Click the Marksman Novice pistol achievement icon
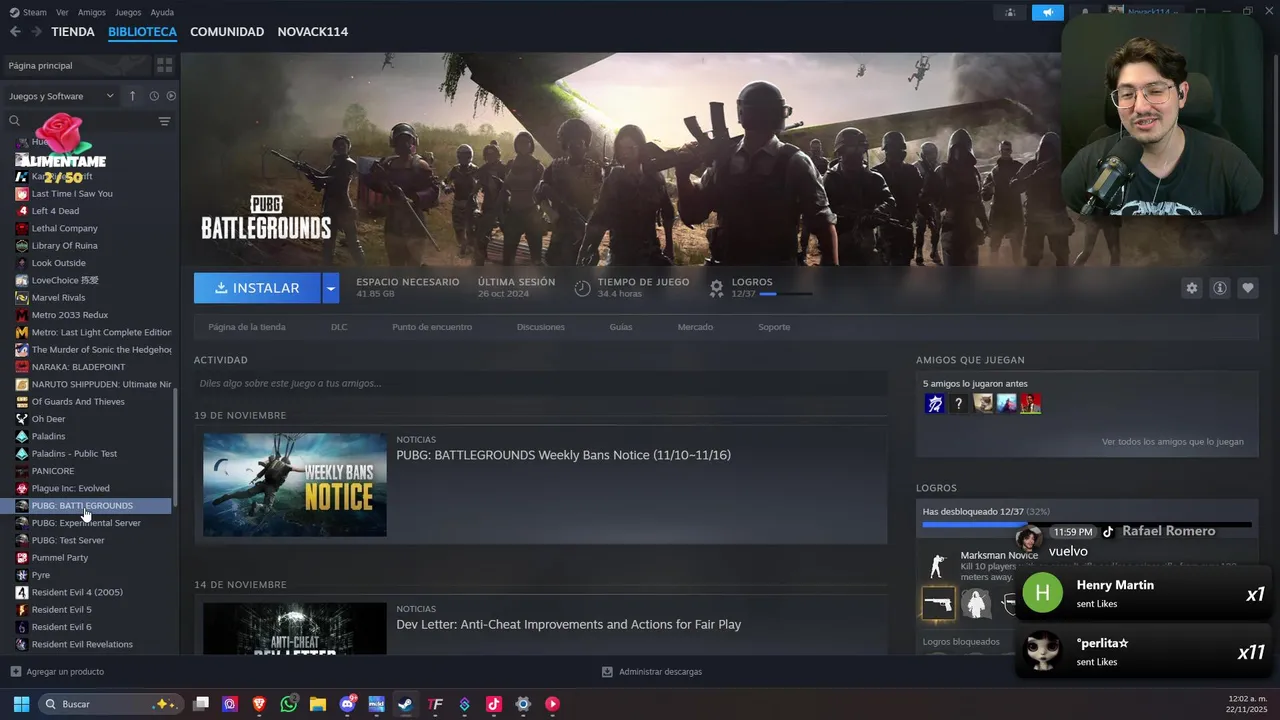 [x=938, y=603]
